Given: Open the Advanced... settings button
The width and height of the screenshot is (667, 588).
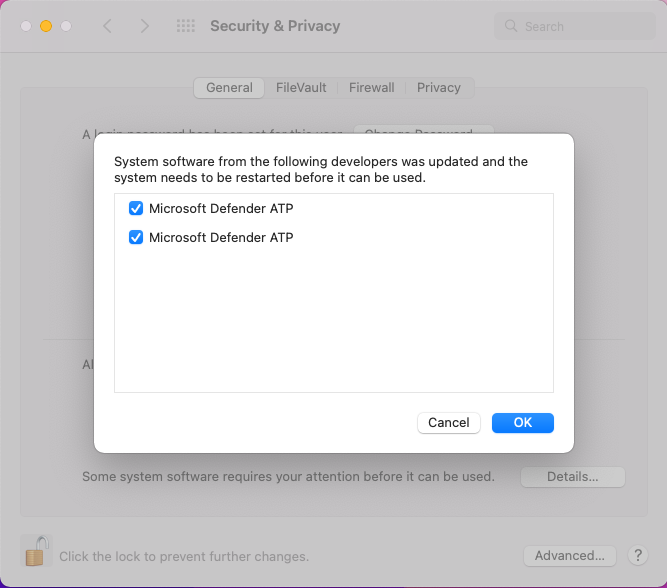Looking at the screenshot, I should click(x=570, y=556).
